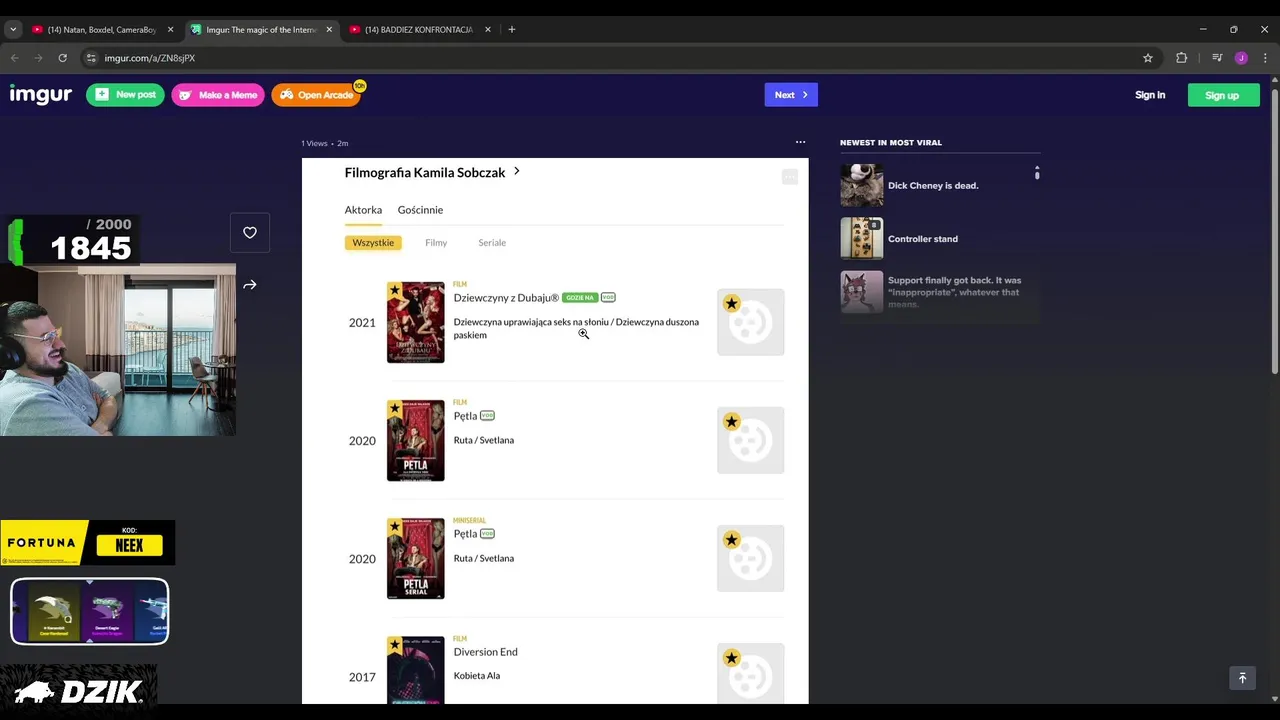Filter by Filmy
1280x720 pixels.
(x=436, y=243)
